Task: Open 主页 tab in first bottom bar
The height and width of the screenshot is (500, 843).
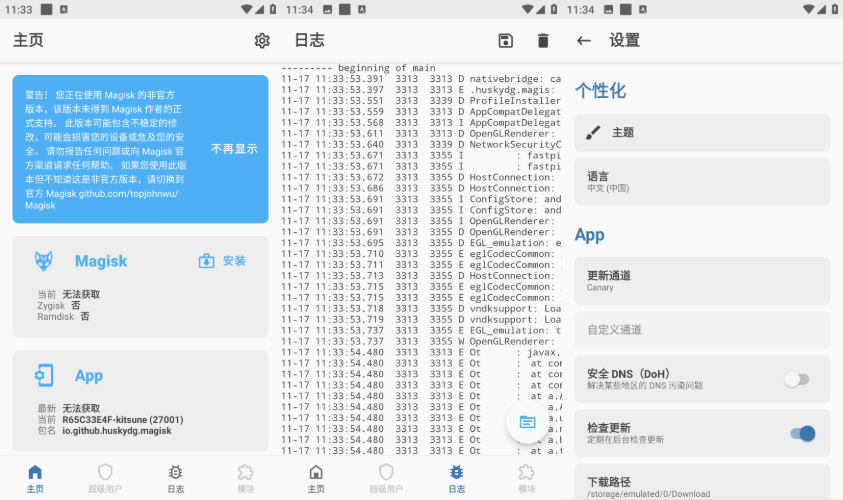Action: tap(35, 478)
